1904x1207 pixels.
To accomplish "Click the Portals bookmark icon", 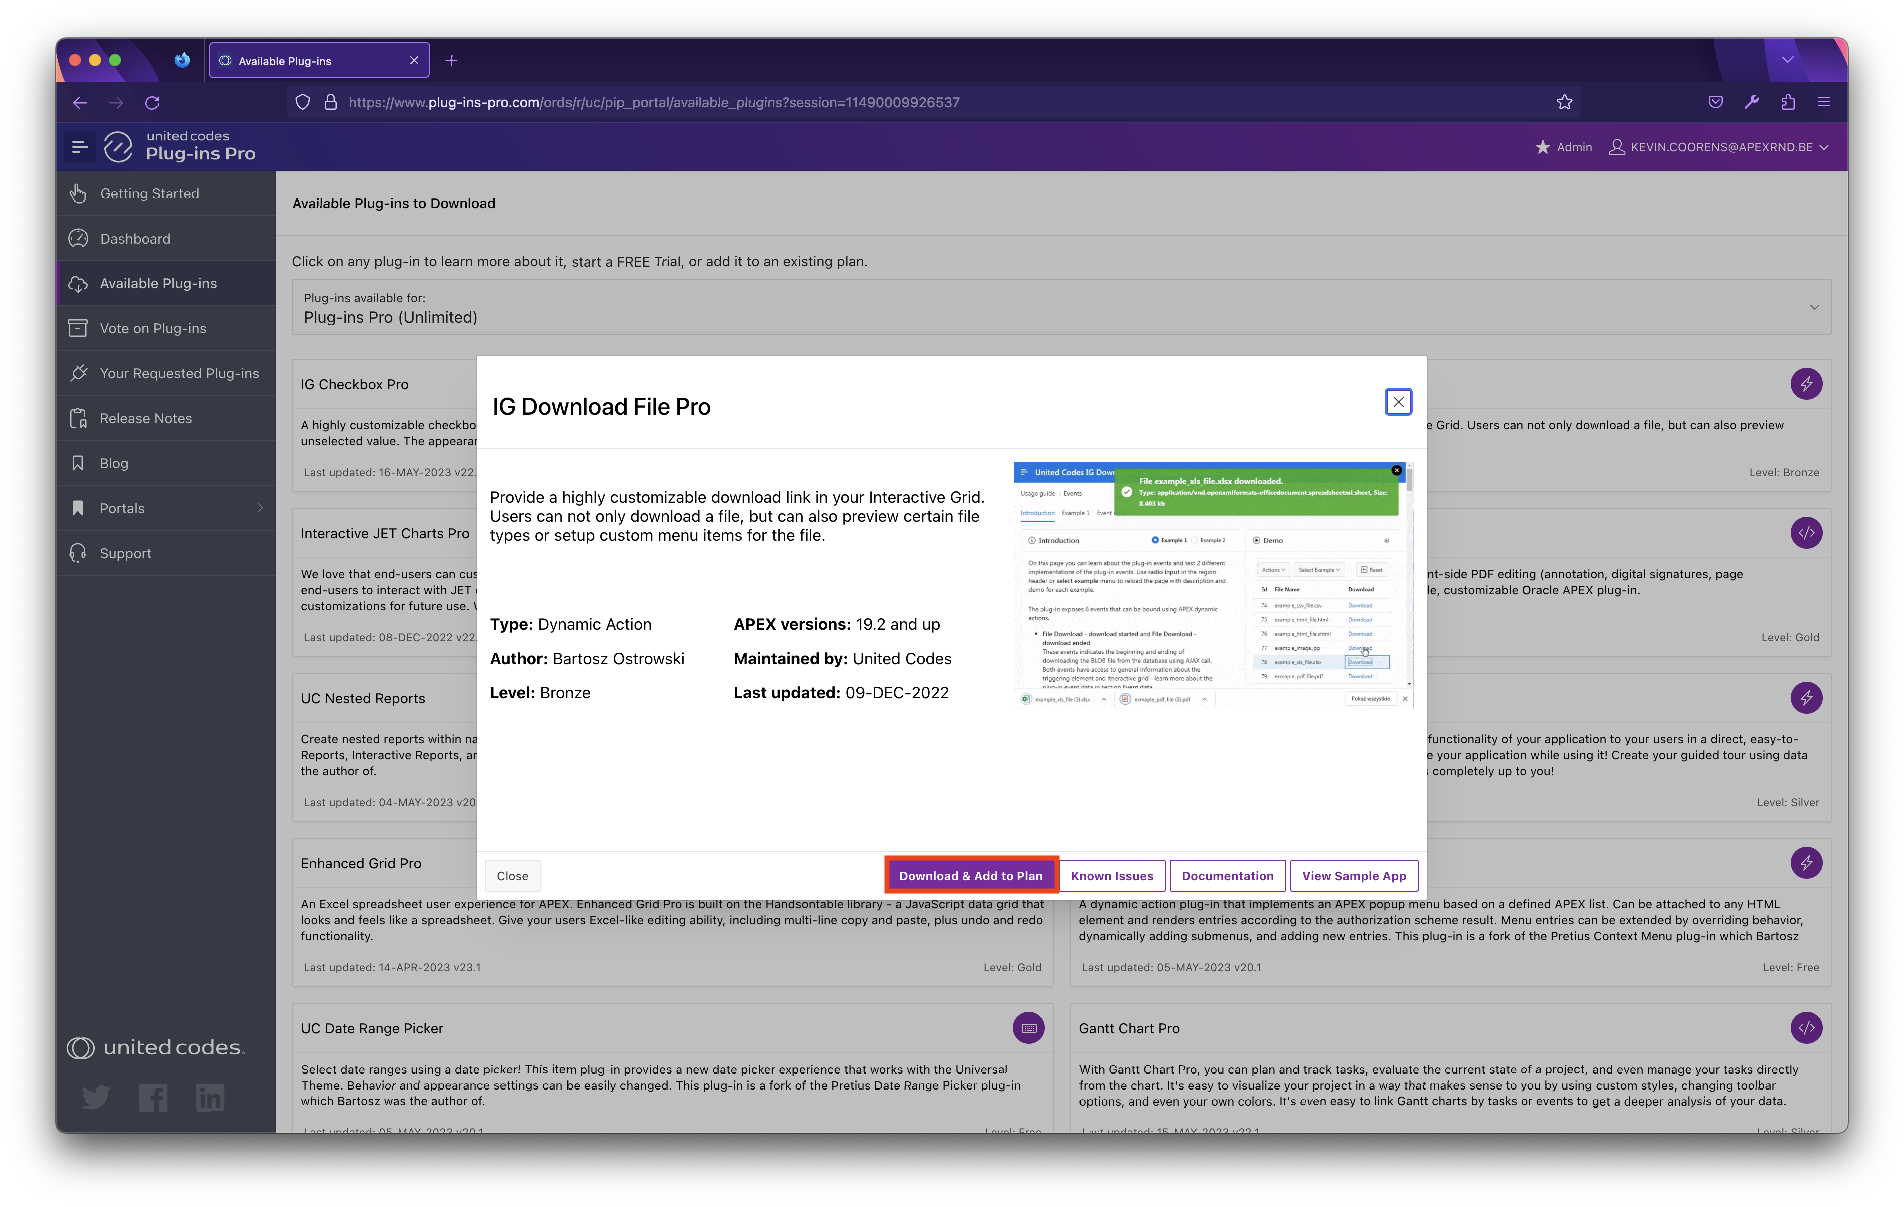I will [x=78, y=508].
